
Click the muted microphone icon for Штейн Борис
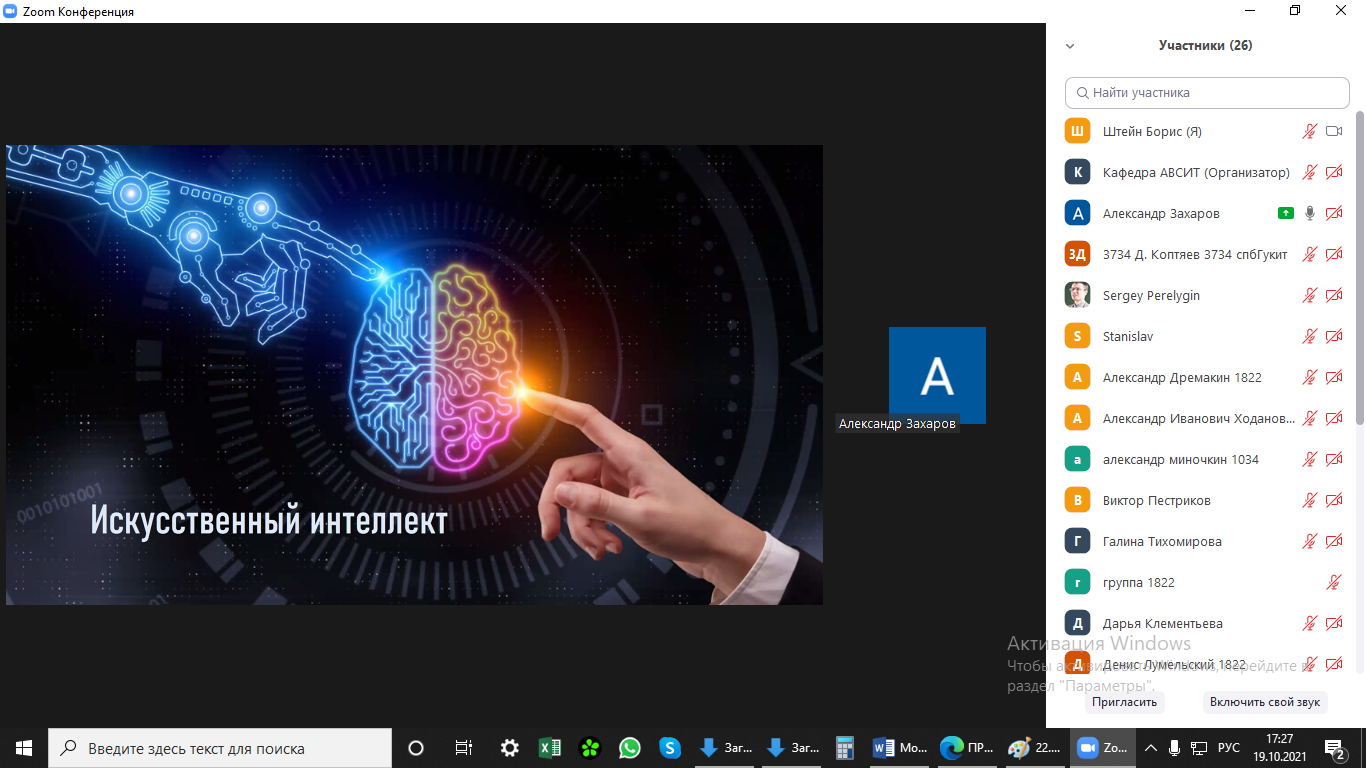(1310, 131)
